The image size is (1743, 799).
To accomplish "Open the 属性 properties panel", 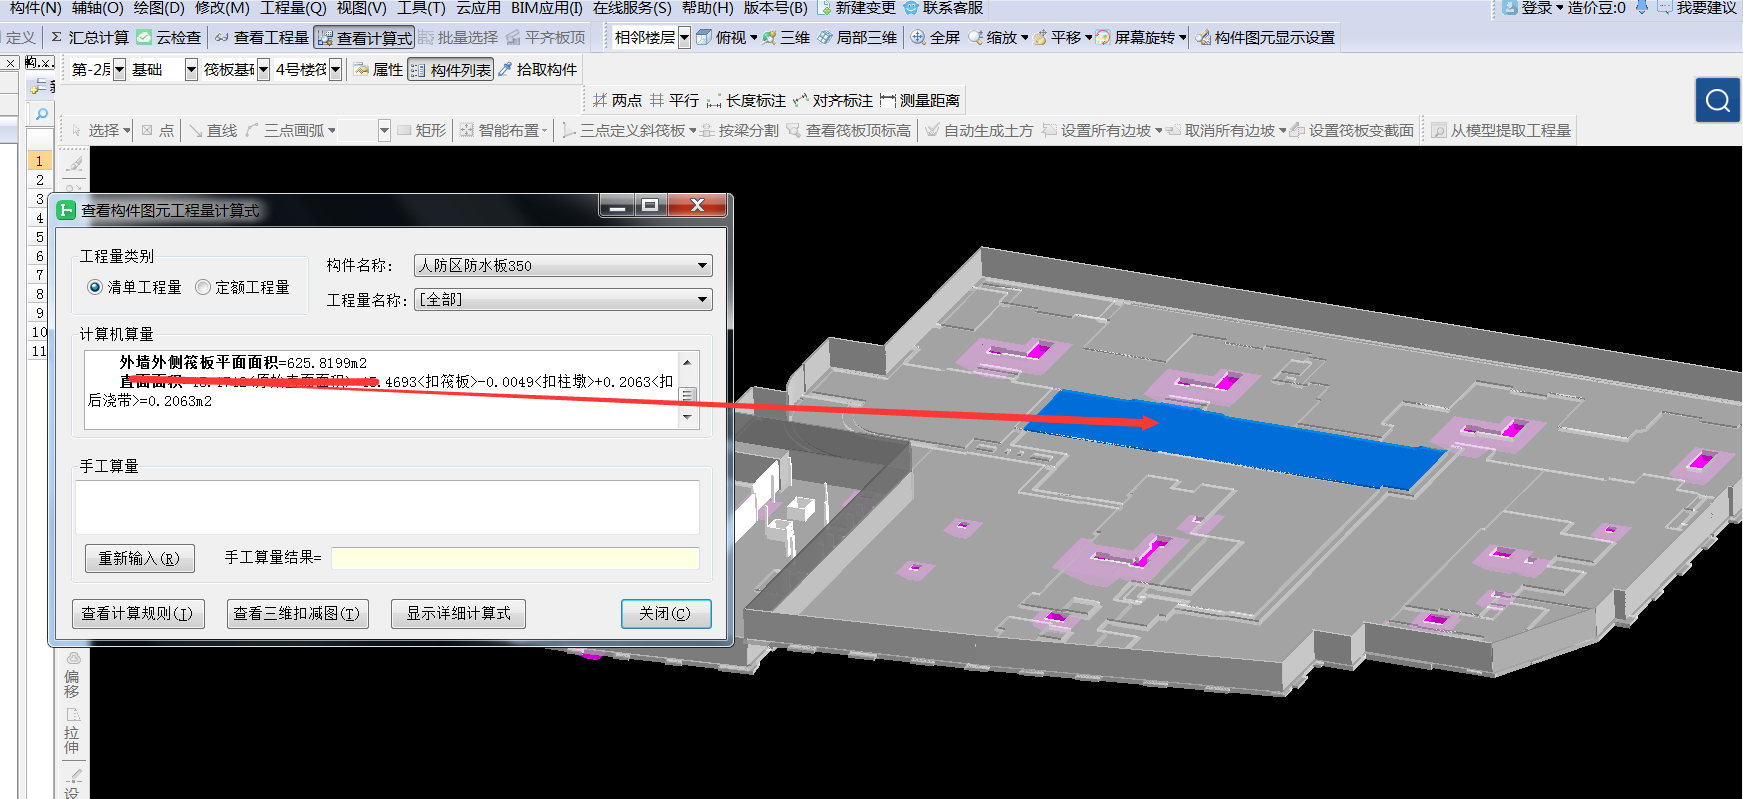I will pos(378,69).
